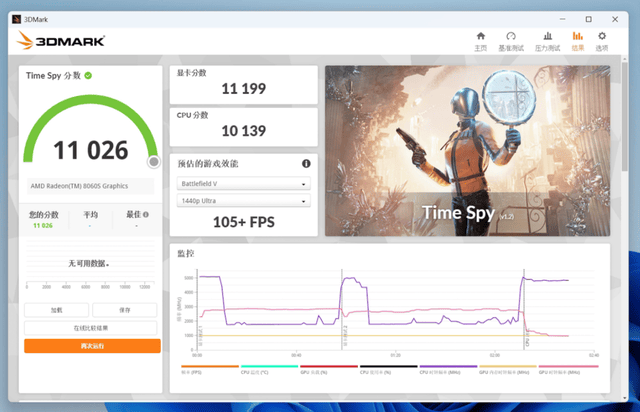Click 在线比较结果 compare online button
Image resolution: width=640 pixels, height=412 pixels.
(91, 327)
